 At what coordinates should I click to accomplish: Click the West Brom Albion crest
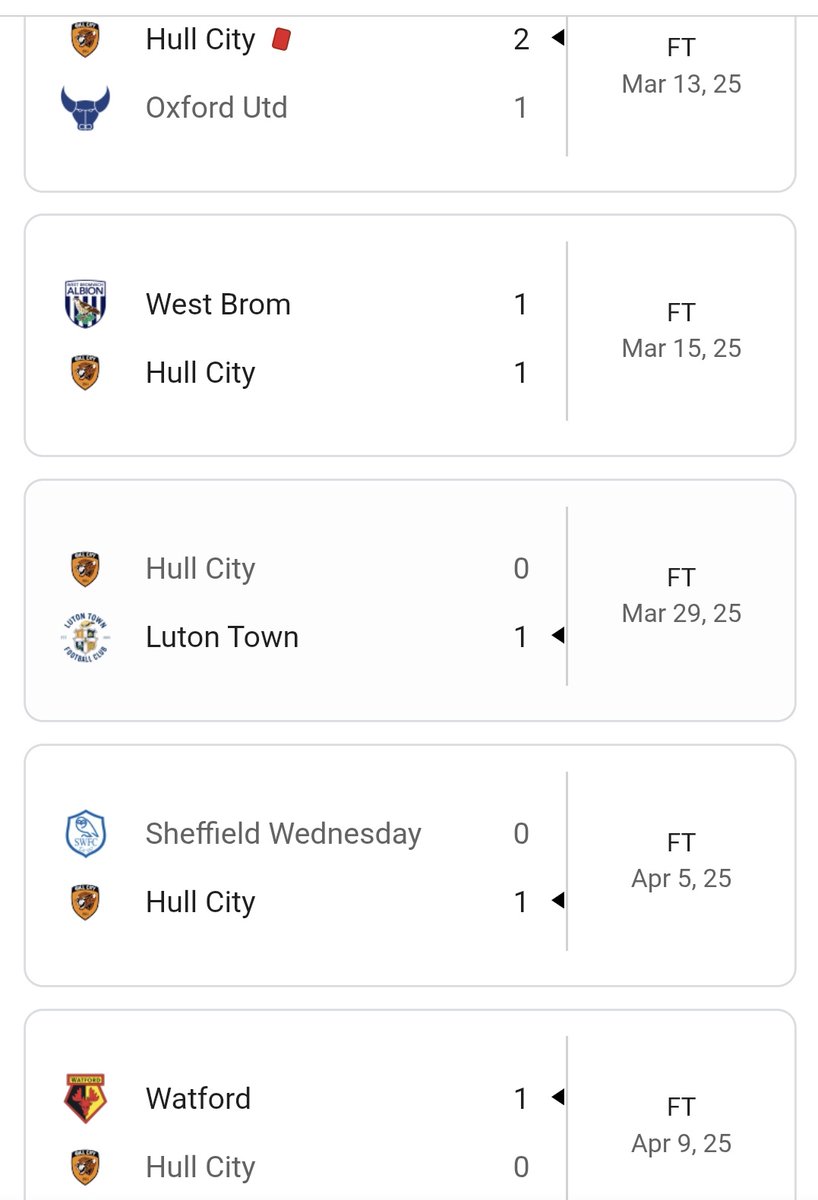[x=85, y=304]
